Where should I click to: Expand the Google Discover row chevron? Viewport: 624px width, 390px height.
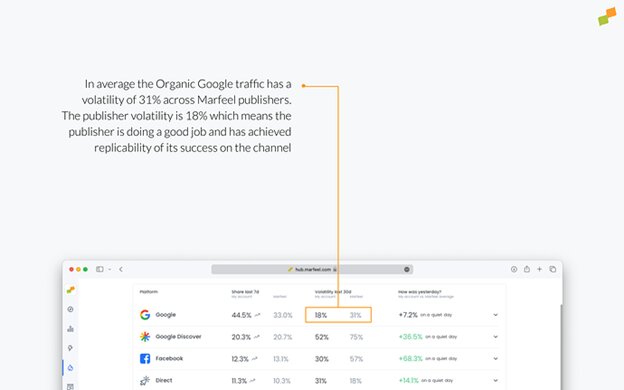[495, 337]
